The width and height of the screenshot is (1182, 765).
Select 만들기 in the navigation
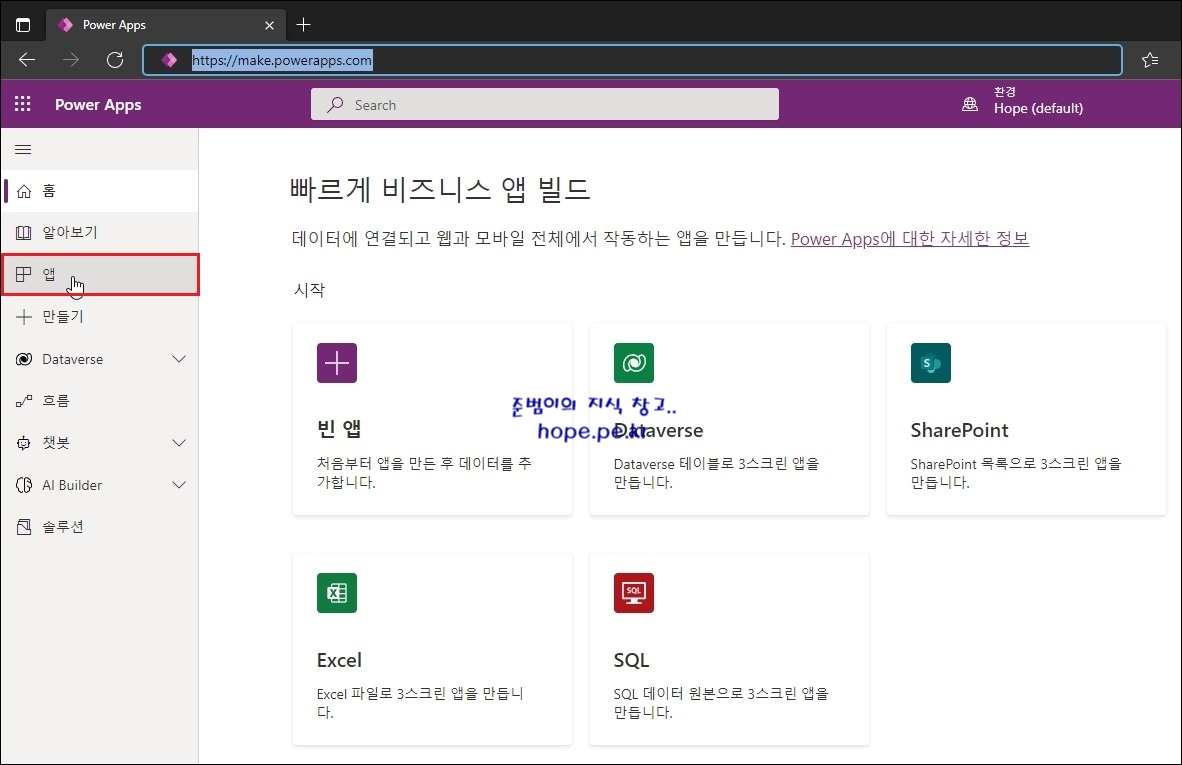(x=101, y=317)
